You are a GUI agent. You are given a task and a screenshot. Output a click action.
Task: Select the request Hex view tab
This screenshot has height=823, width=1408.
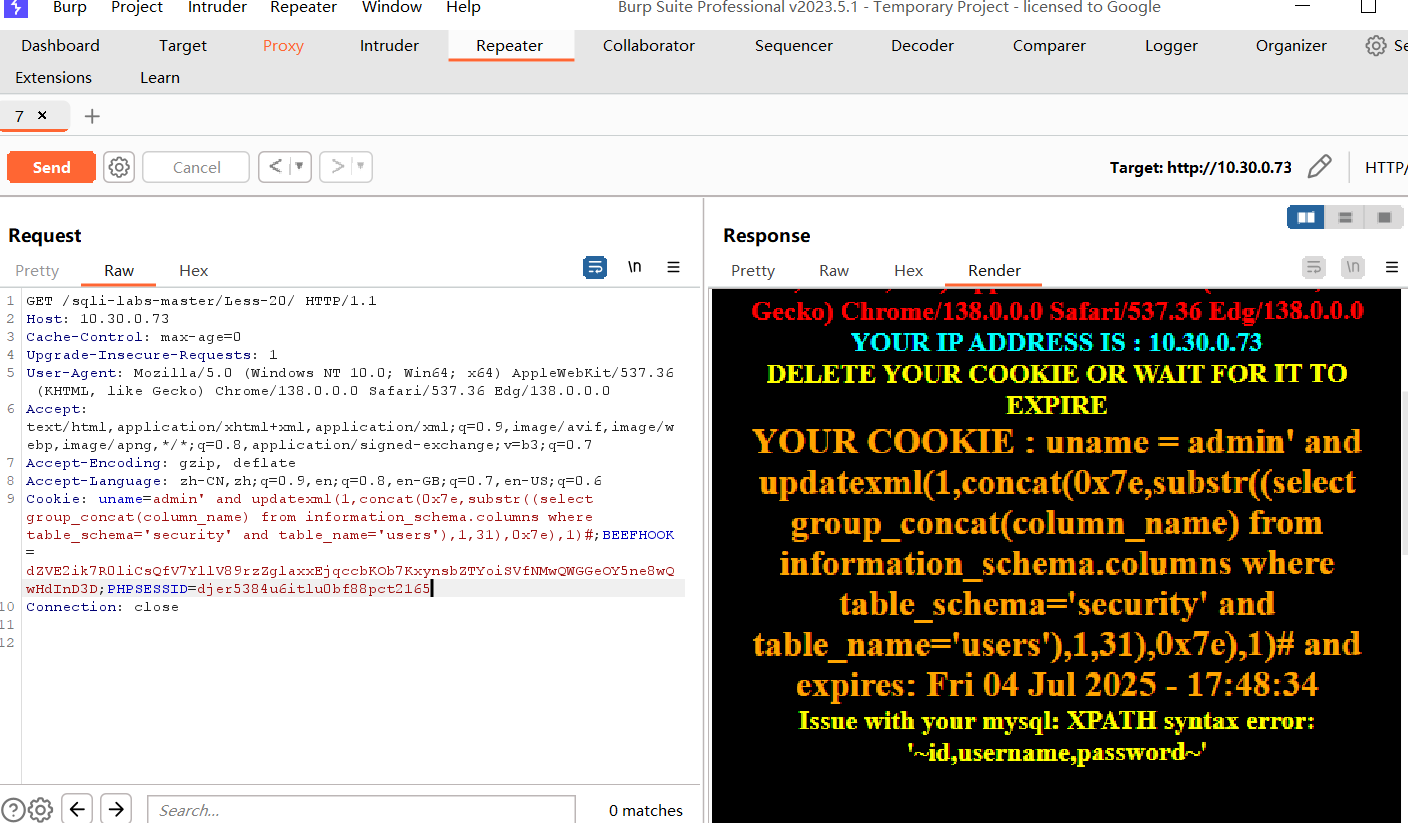pos(194,271)
